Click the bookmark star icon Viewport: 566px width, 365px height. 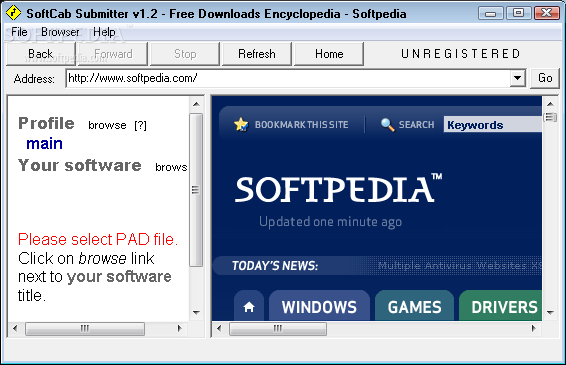click(x=241, y=125)
